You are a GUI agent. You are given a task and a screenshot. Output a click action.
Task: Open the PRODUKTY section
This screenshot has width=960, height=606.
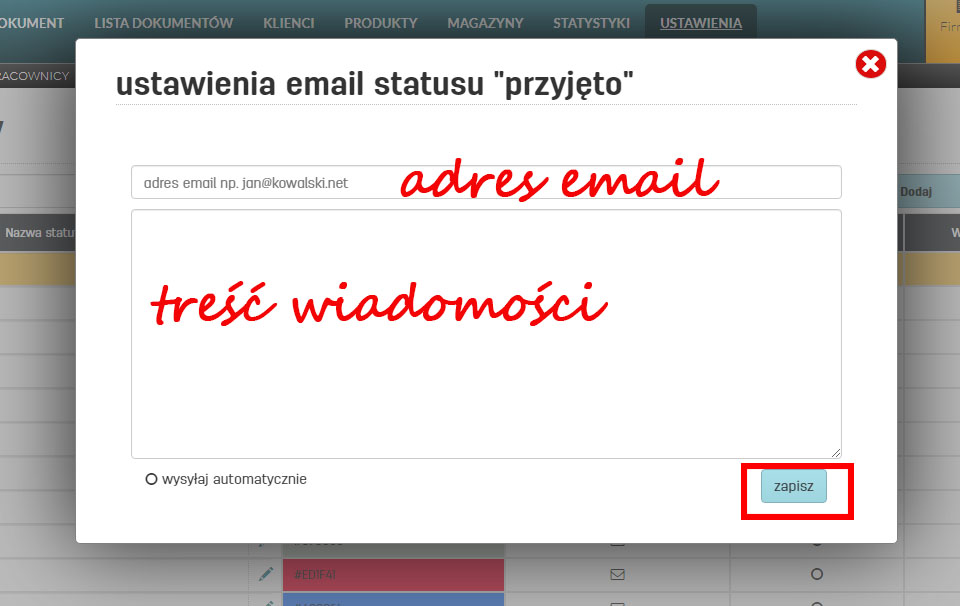[x=380, y=21]
